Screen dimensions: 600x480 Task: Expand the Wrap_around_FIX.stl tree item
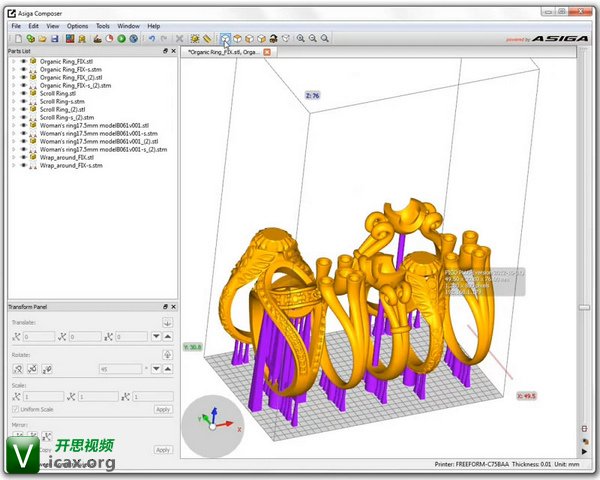tap(13, 157)
